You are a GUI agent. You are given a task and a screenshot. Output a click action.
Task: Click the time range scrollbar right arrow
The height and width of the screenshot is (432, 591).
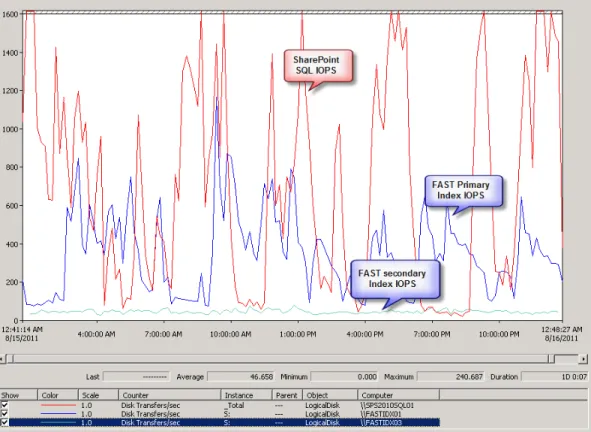584,359
